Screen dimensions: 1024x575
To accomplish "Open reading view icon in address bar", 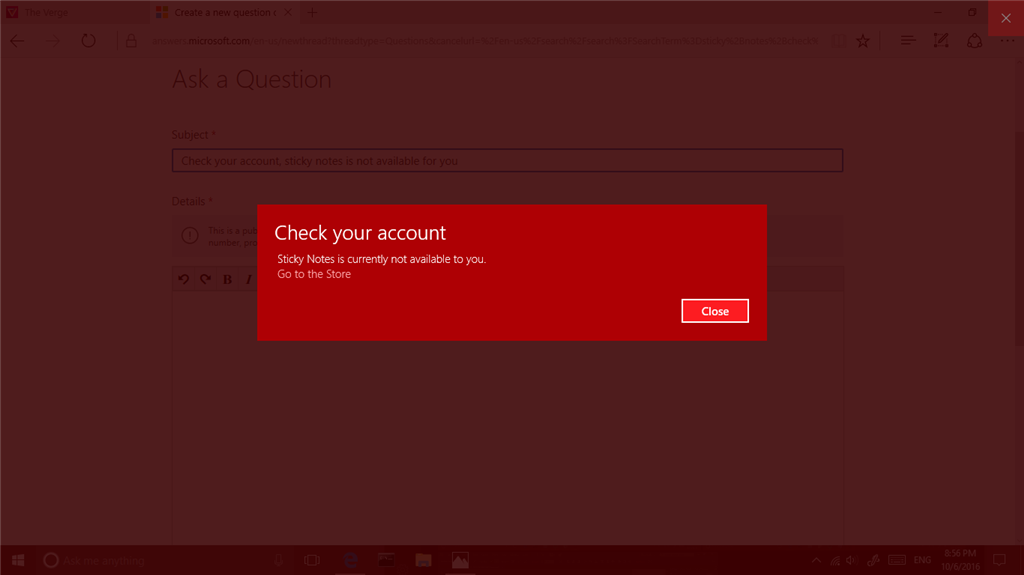I will [839, 41].
